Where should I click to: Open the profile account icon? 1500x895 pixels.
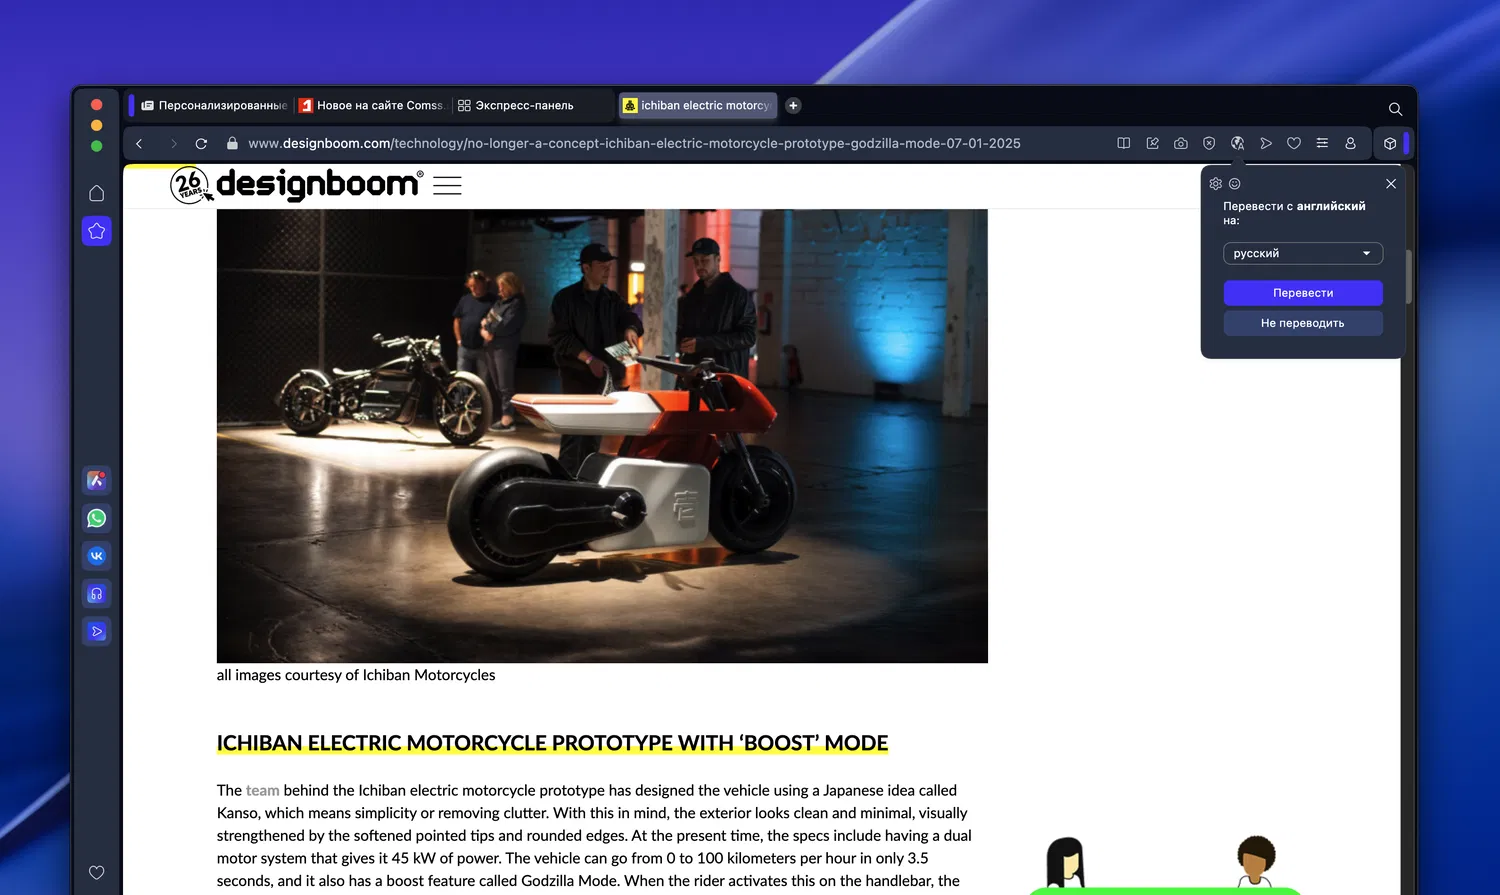1350,144
